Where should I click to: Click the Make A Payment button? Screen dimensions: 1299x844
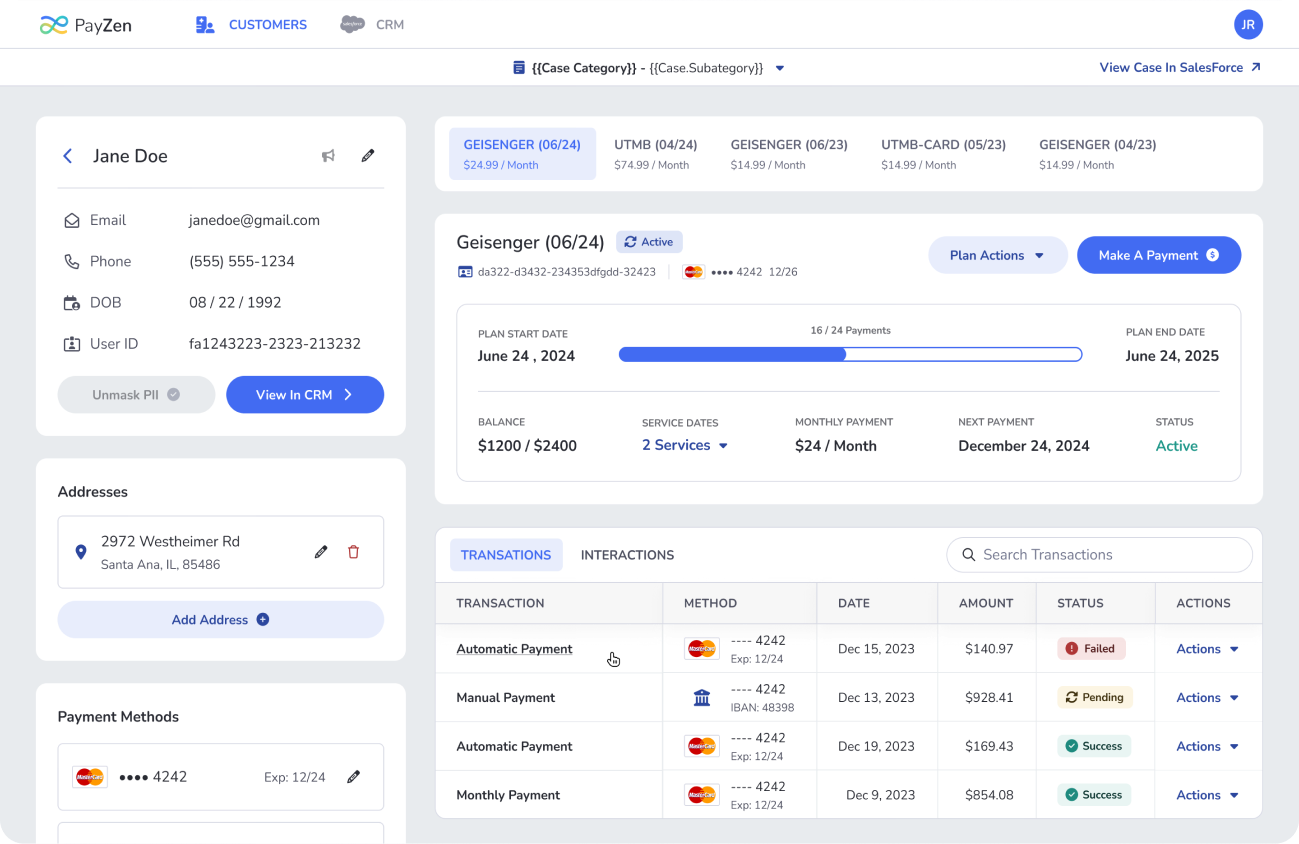point(1158,255)
